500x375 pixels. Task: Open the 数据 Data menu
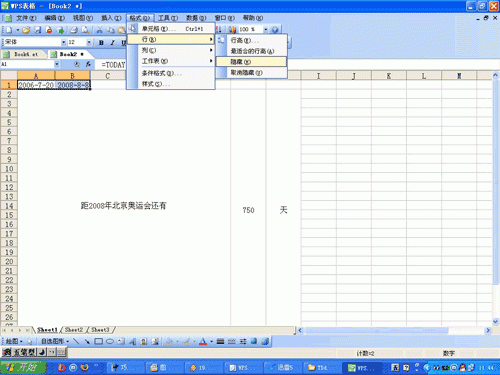pos(196,18)
